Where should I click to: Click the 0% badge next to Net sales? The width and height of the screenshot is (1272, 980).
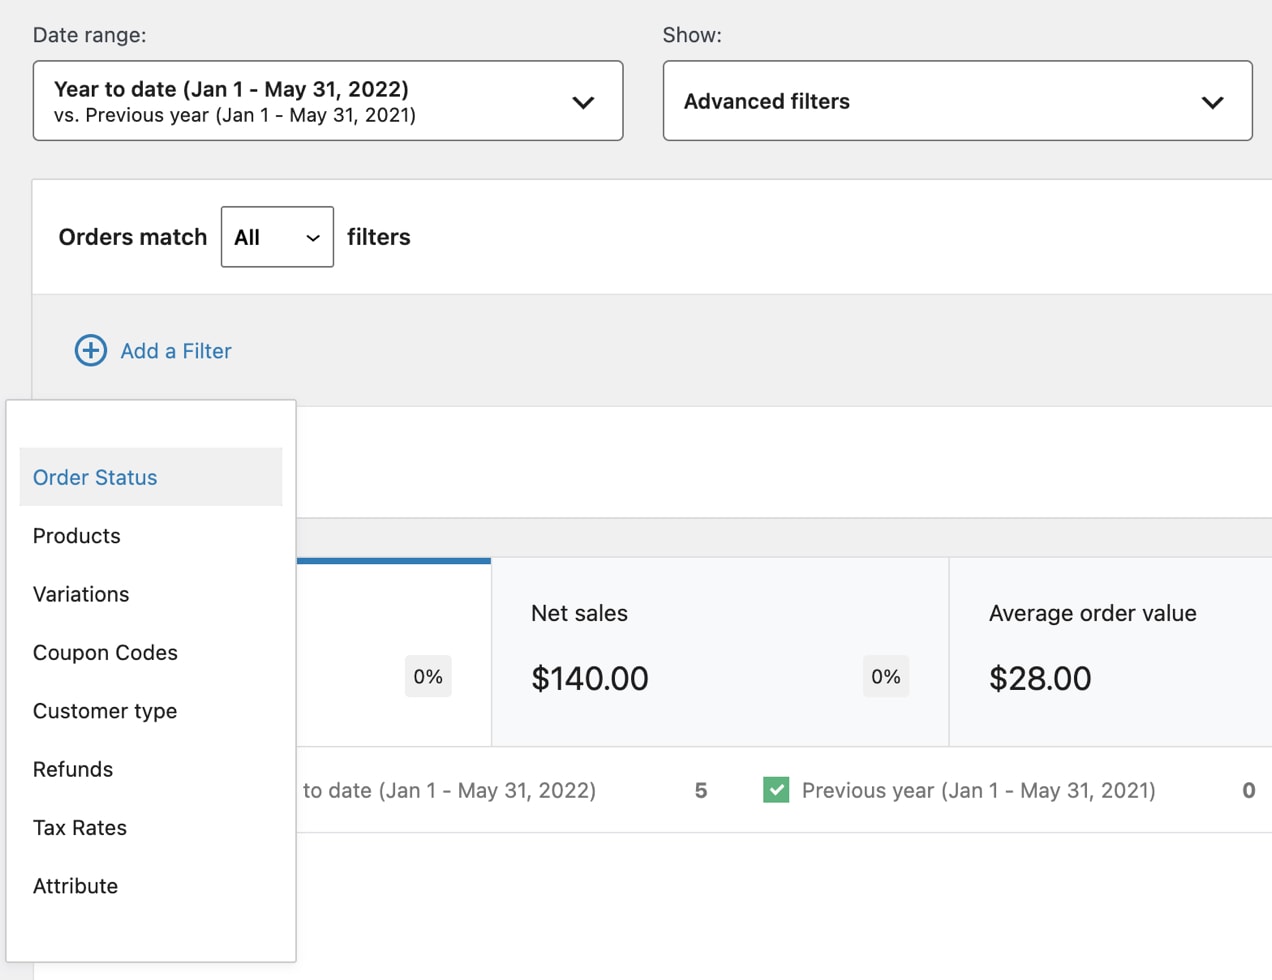(x=885, y=676)
